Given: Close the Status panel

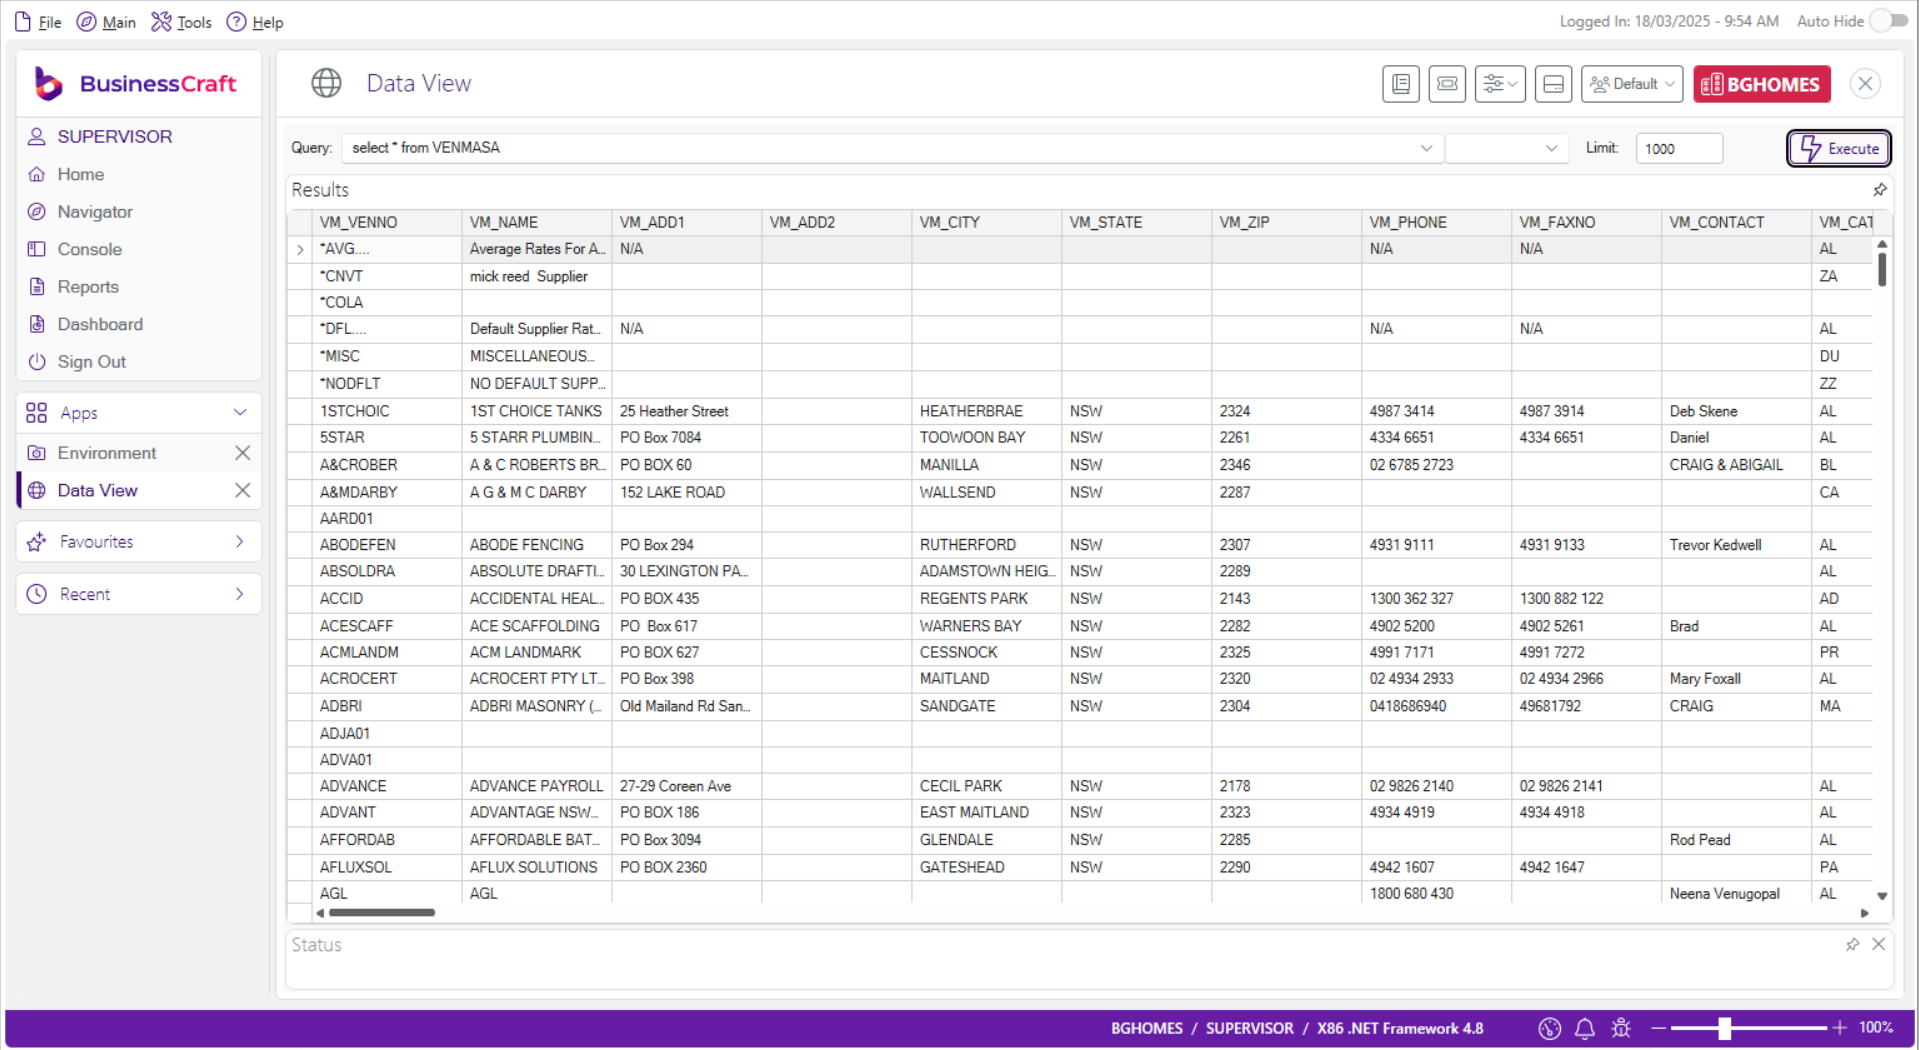Looking at the screenshot, I should 1878,944.
